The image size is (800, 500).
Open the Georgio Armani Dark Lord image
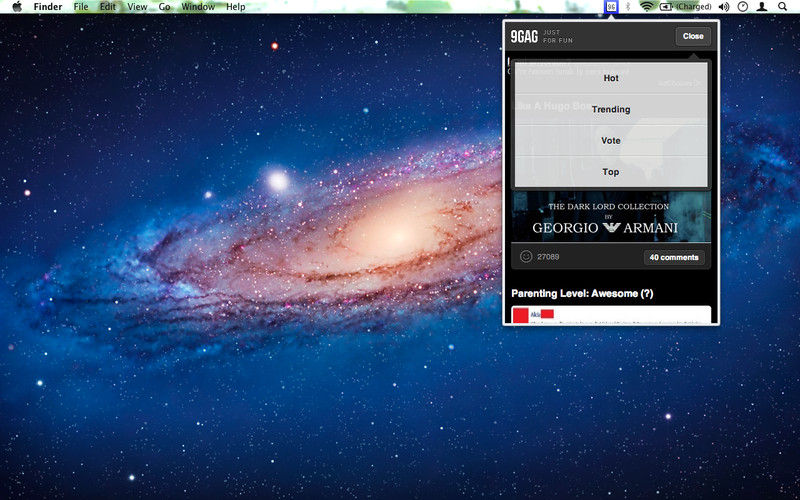pos(611,216)
